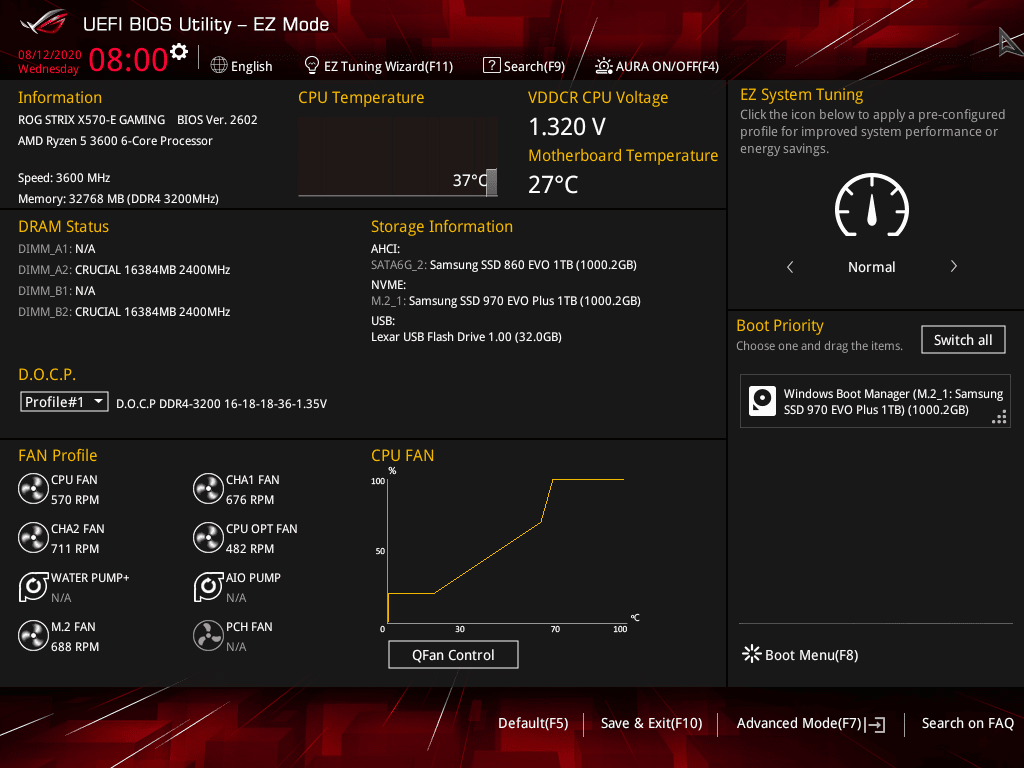Open the D.O.C.P. Profile#1 dropdown
The image size is (1024, 768).
64,402
